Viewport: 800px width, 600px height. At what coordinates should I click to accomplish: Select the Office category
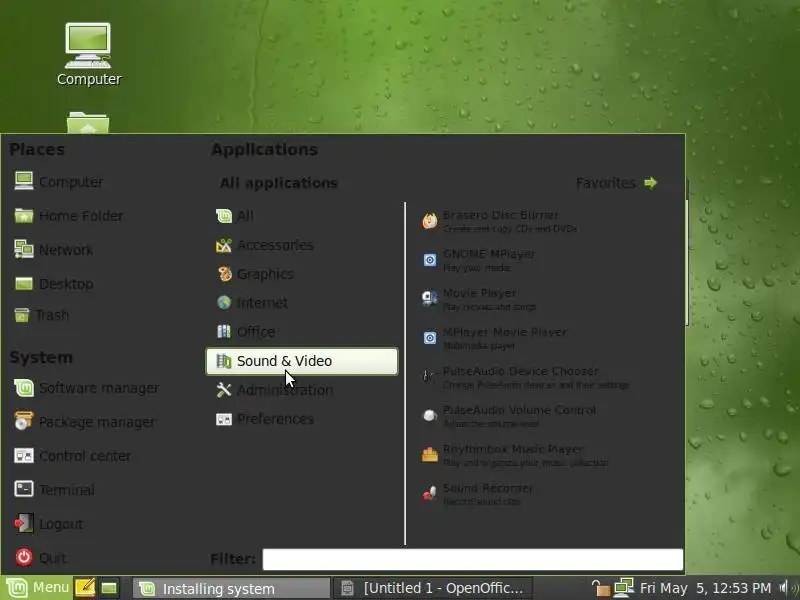click(302, 332)
